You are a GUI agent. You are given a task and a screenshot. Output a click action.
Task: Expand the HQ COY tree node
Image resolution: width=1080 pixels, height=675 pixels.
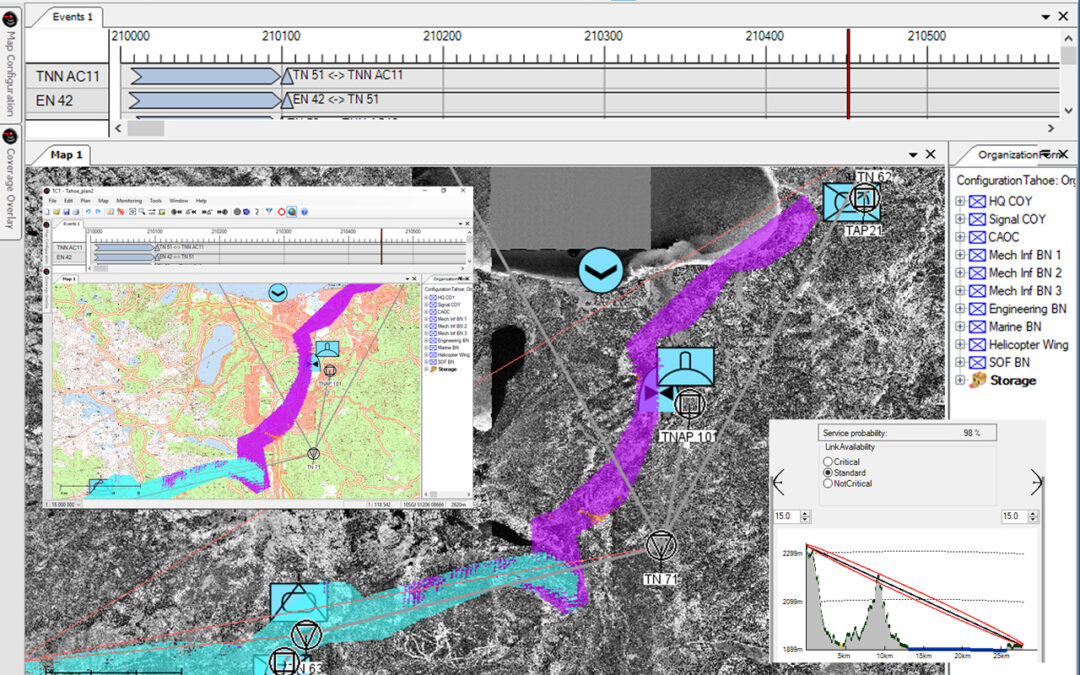[960, 201]
